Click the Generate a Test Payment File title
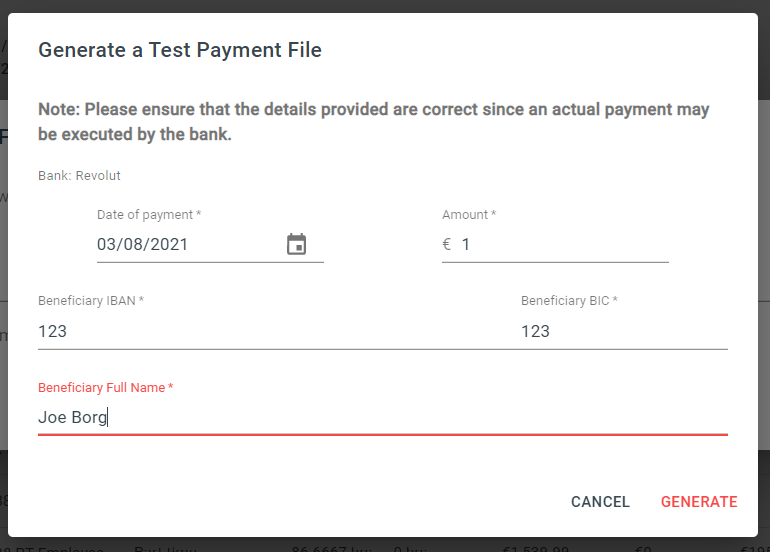 coord(180,50)
